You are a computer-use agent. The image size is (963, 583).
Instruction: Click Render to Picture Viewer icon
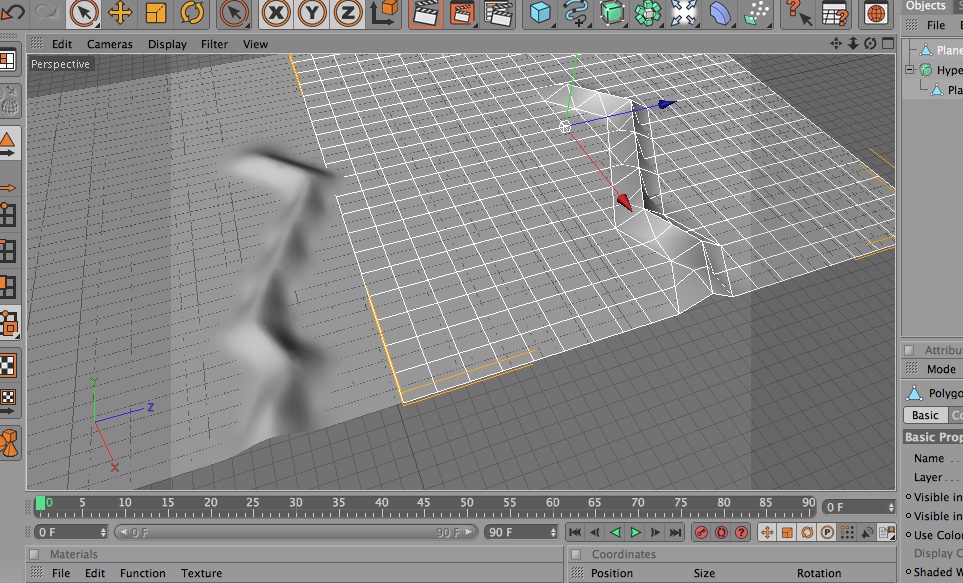[x=462, y=13]
